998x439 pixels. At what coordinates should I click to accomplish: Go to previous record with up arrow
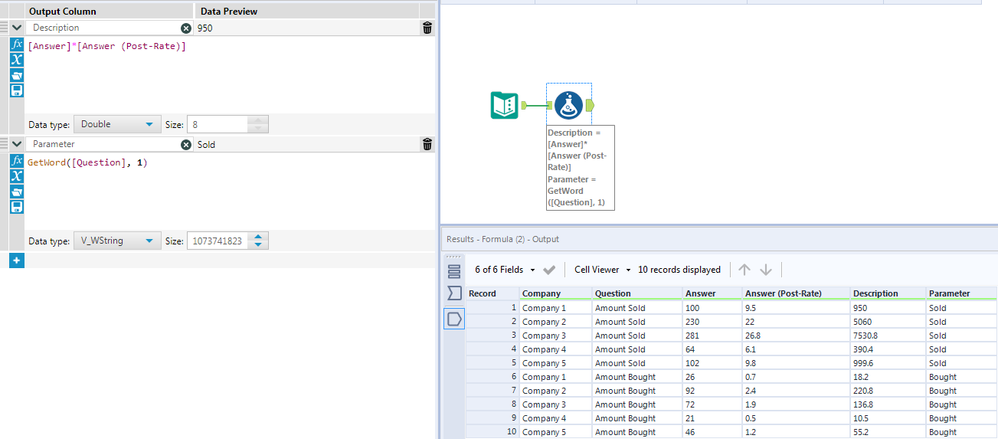pos(744,270)
